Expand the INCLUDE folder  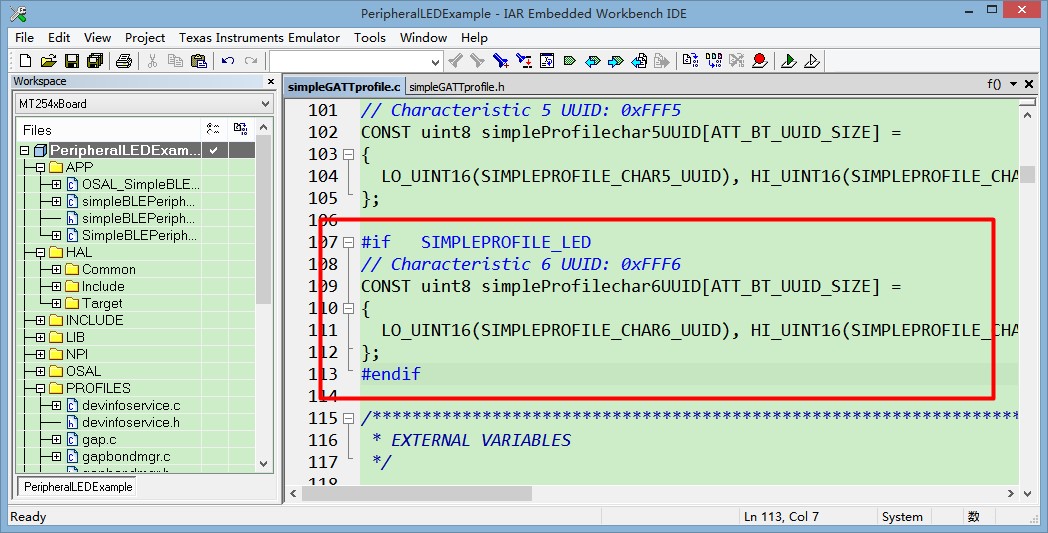(40, 320)
